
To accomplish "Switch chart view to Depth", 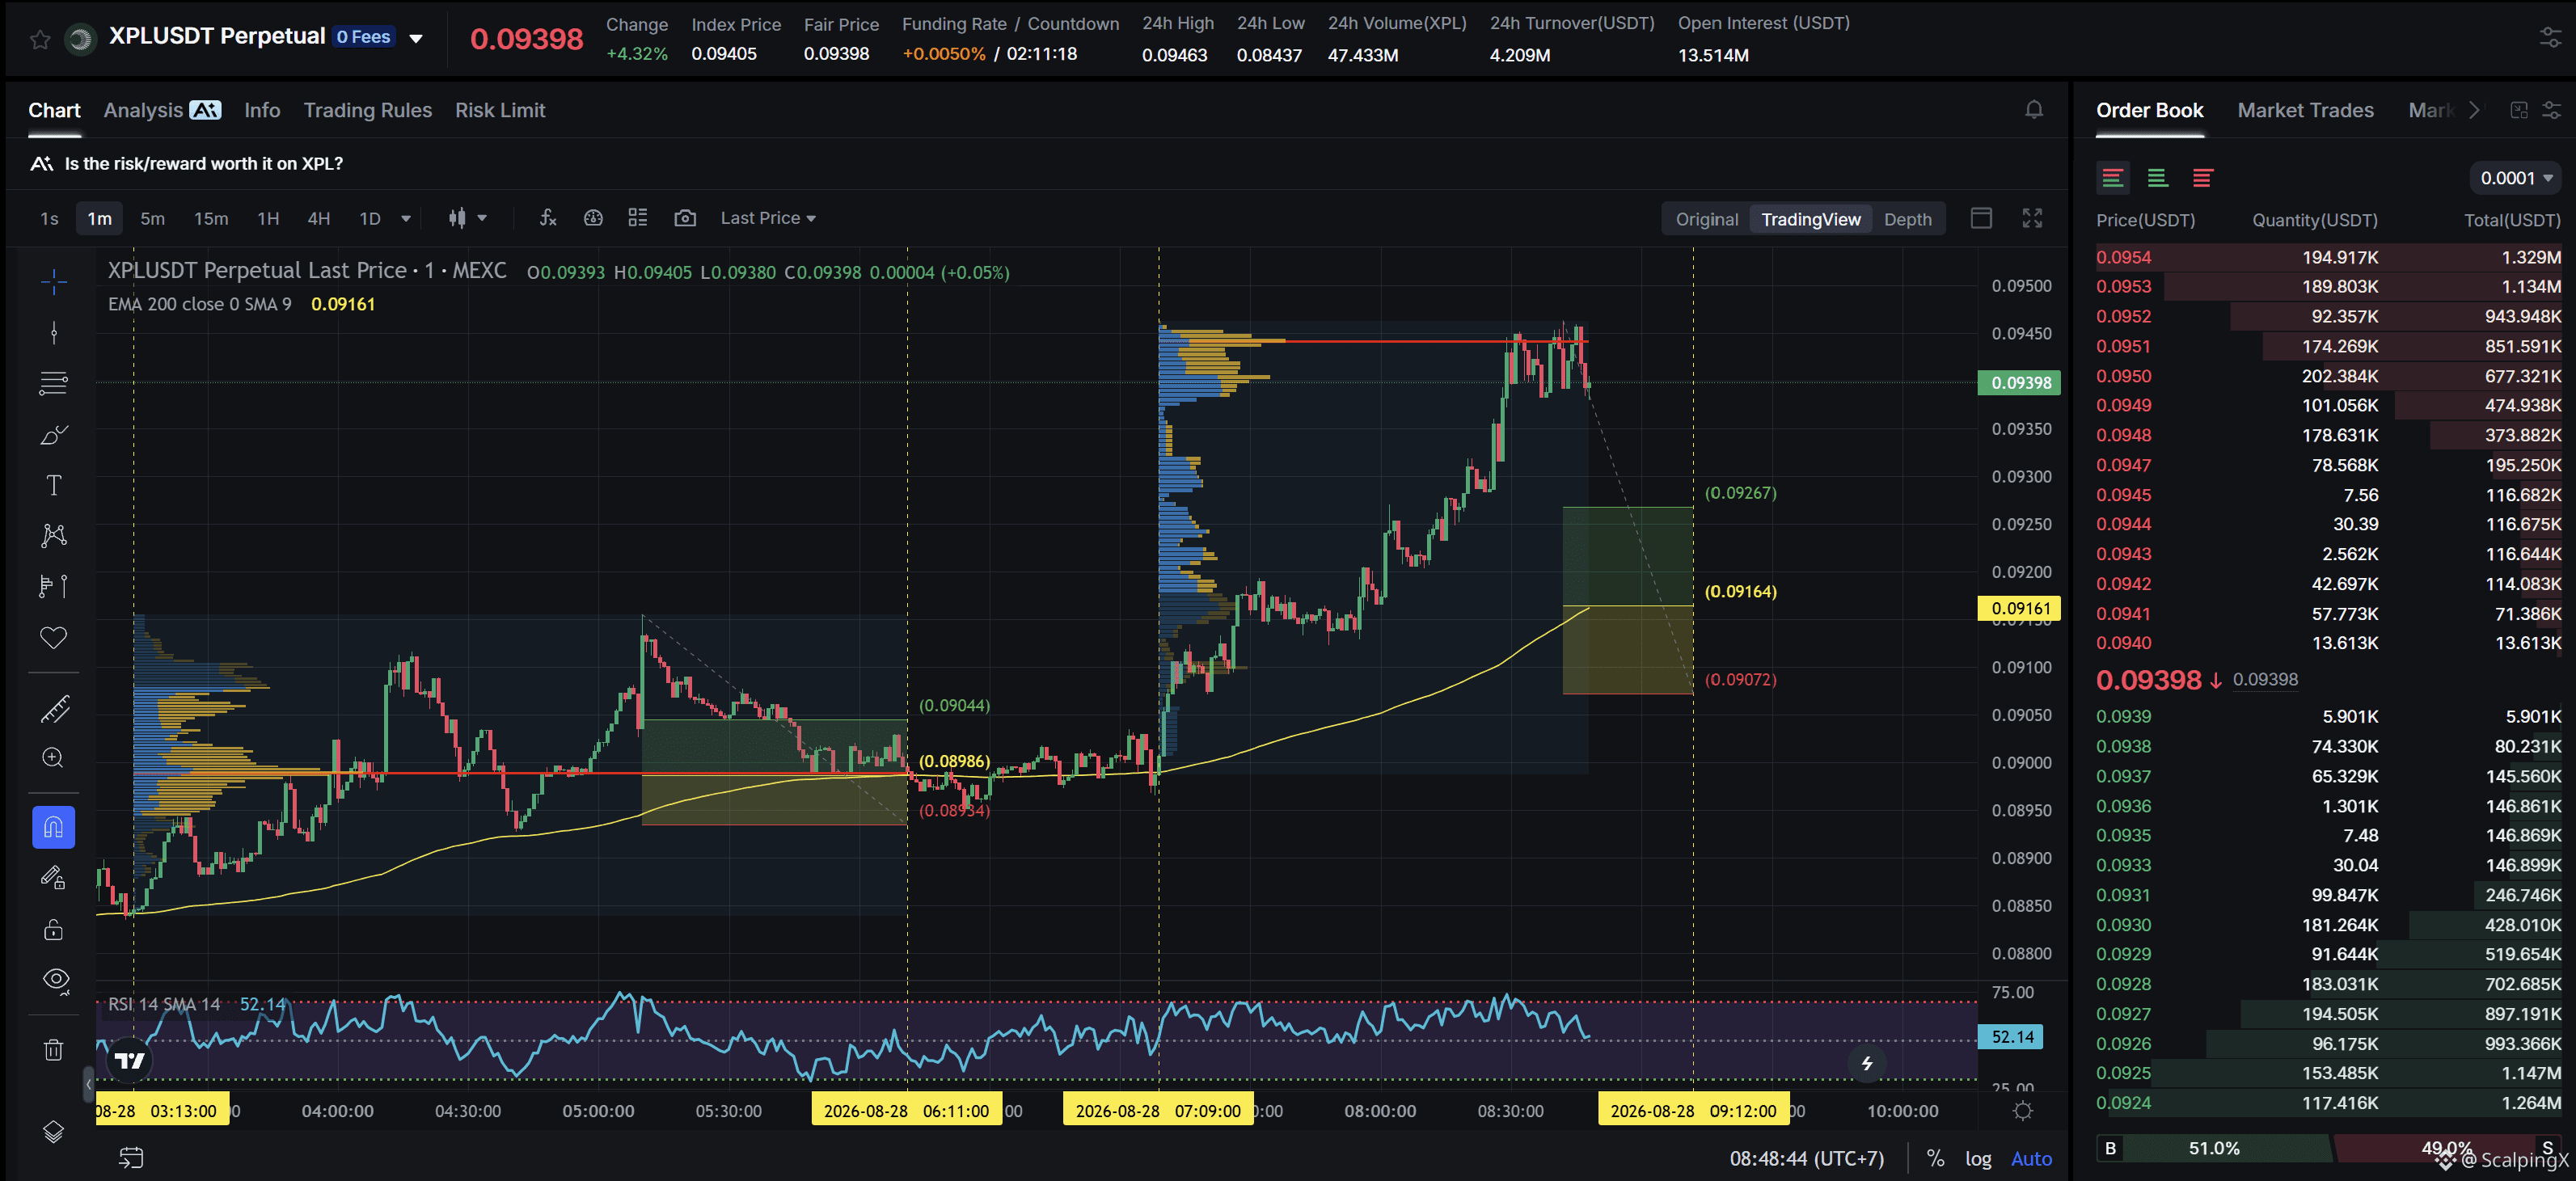I will [x=1907, y=219].
